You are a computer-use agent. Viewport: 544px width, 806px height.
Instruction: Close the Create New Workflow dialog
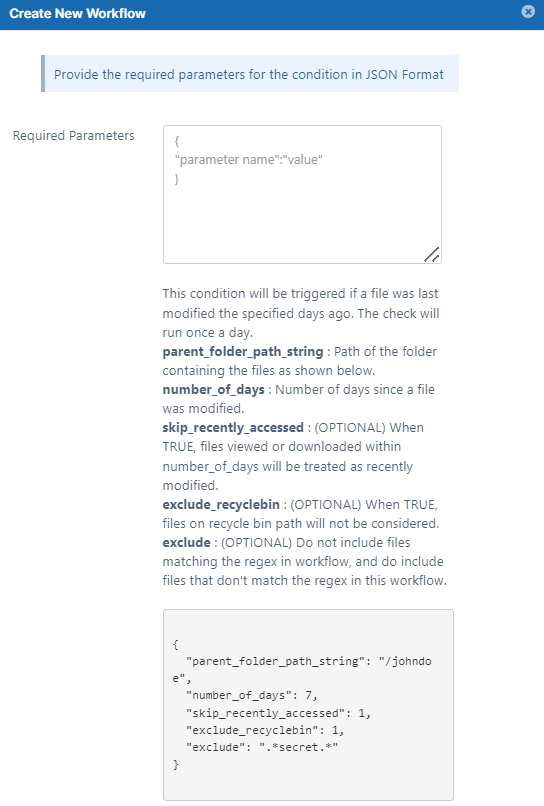[528, 11]
